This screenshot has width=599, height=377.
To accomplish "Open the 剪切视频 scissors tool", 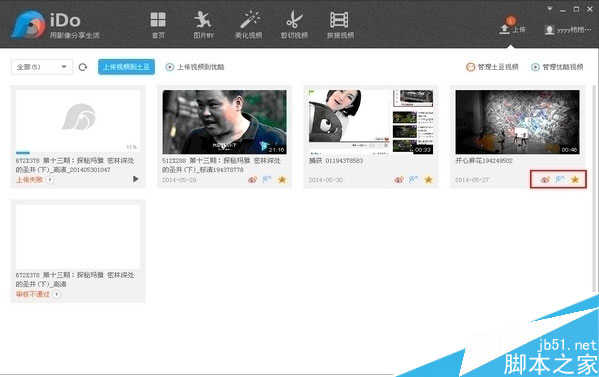I will click(294, 25).
